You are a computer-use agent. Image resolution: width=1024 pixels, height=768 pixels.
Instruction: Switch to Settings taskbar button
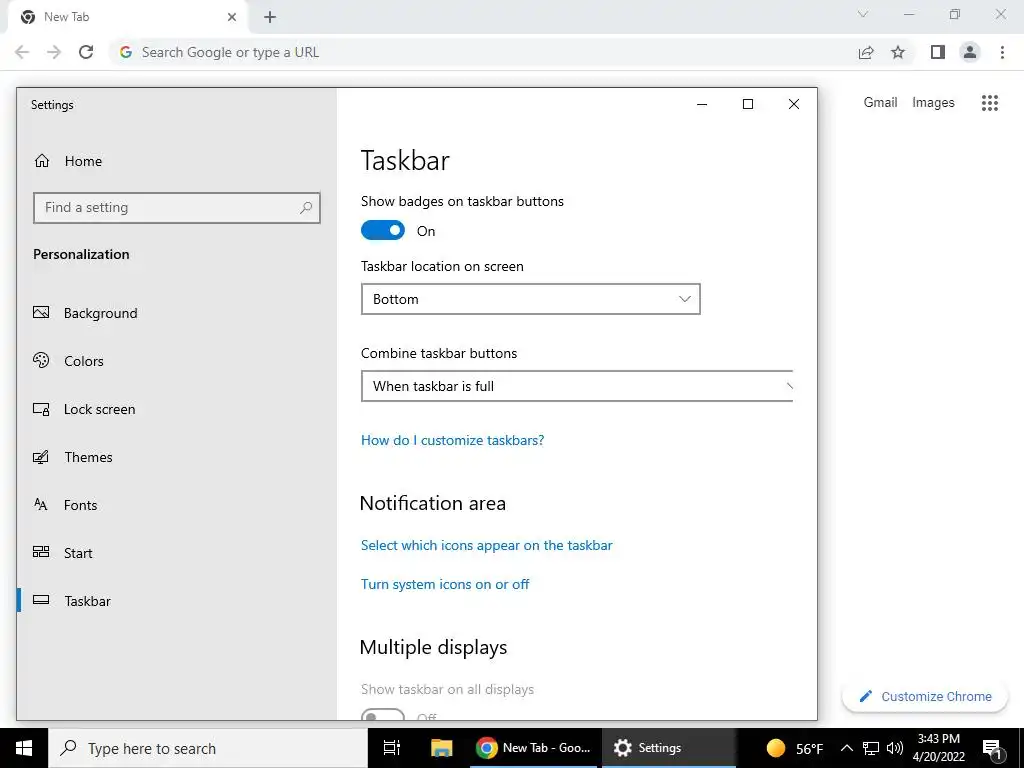coord(669,748)
